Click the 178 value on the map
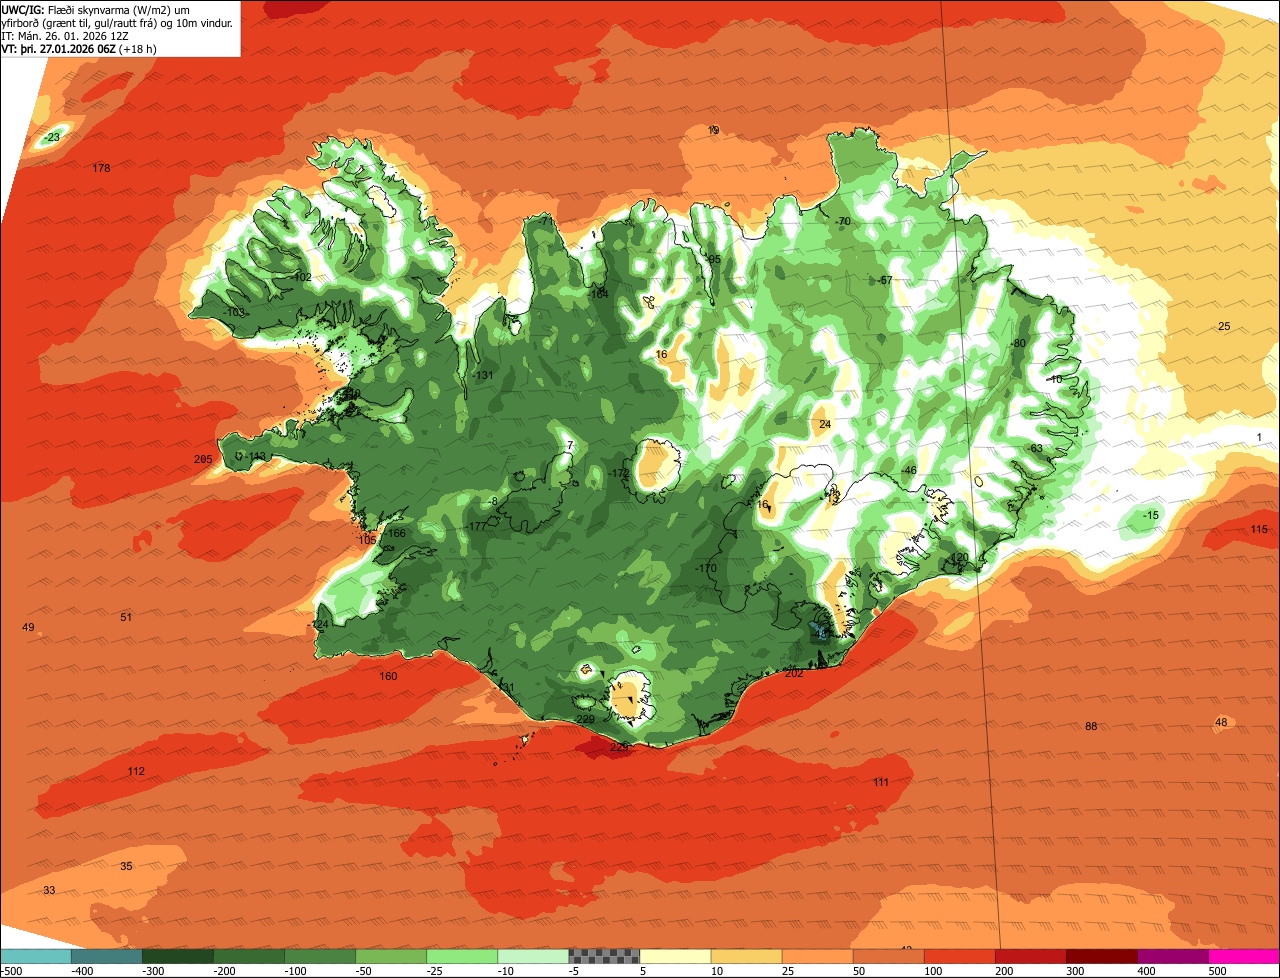This screenshot has width=1280, height=978. [101, 168]
